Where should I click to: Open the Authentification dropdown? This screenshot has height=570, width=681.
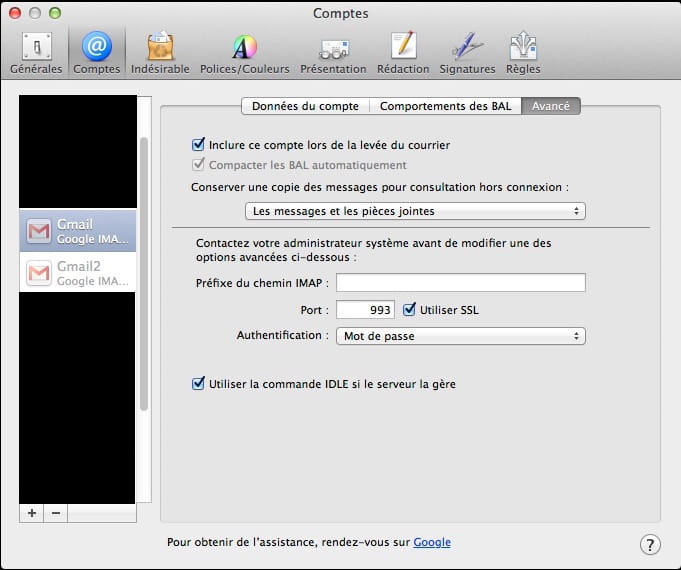click(x=461, y=336)
